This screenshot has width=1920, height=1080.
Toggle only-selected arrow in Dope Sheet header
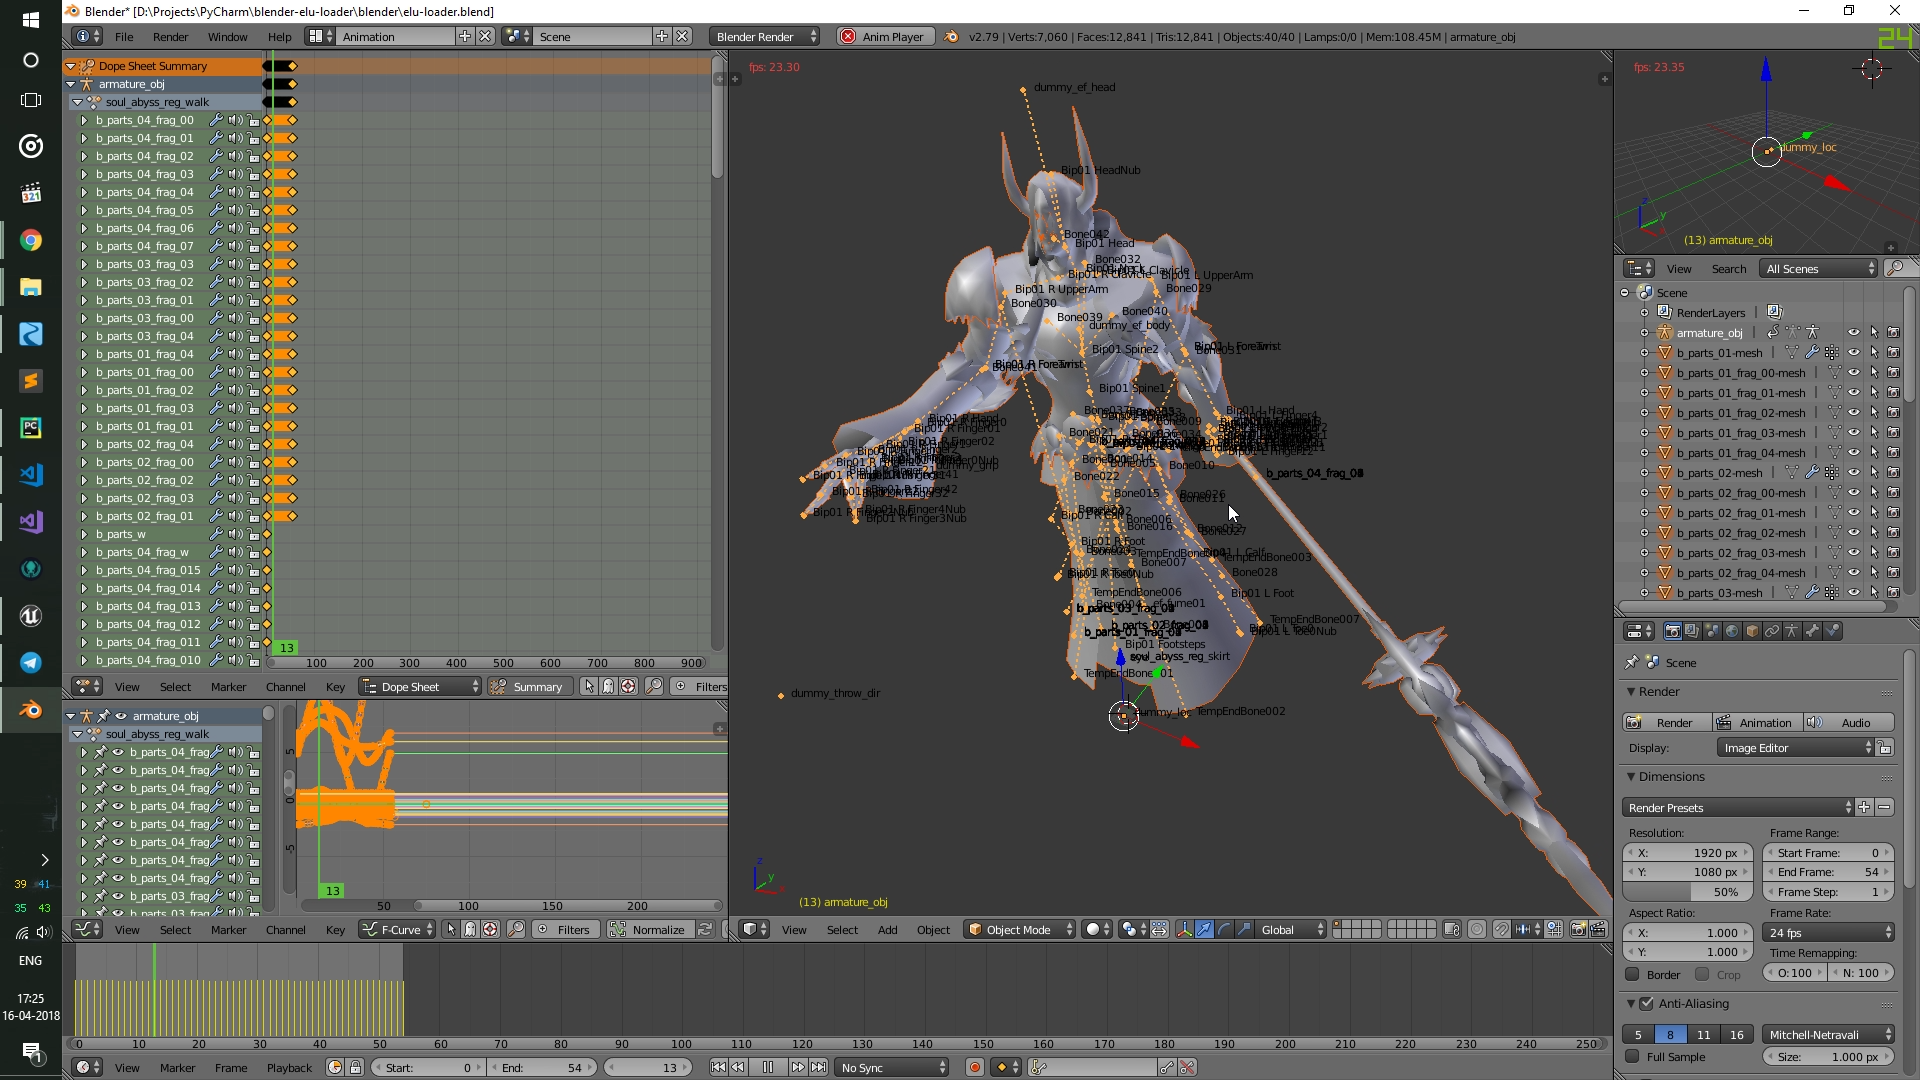(x=588, y=686)
